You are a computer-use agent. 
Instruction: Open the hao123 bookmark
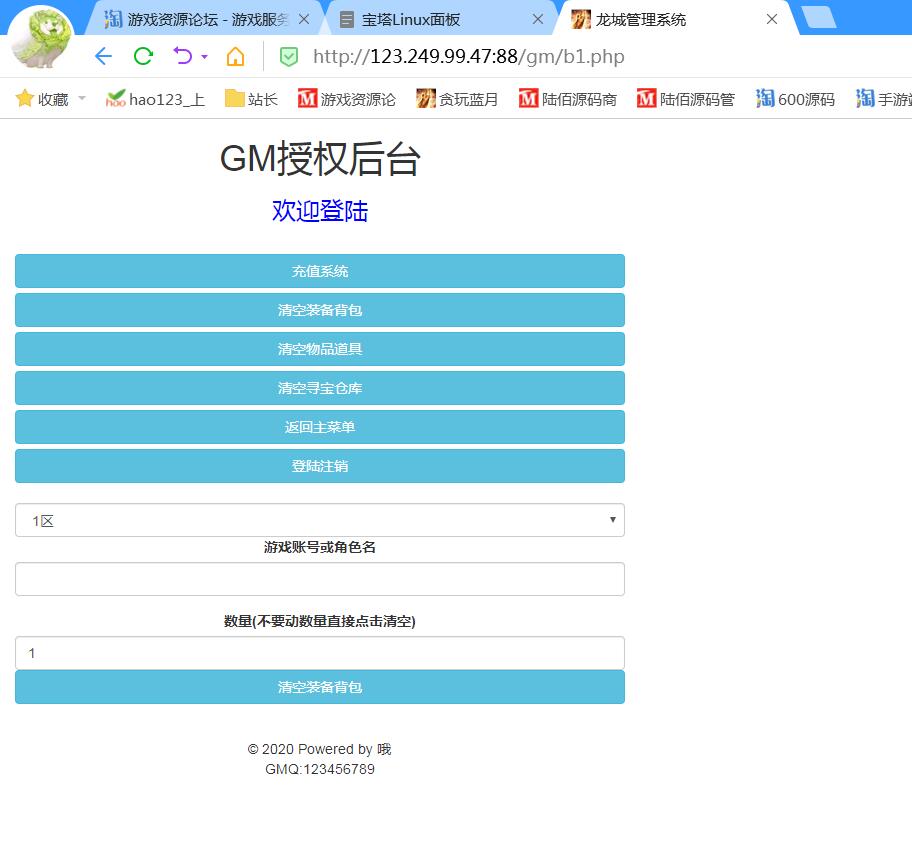[155, 99]
